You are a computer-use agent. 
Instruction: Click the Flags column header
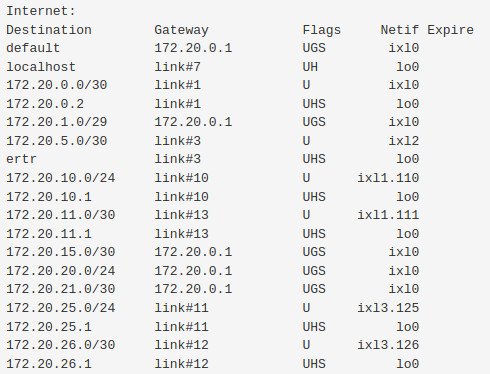pos(322,30)
